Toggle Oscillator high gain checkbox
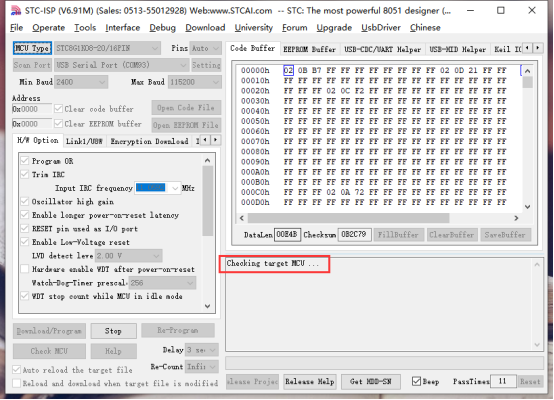The height and width of the screenshot is (400, 554). click(25, 202)
